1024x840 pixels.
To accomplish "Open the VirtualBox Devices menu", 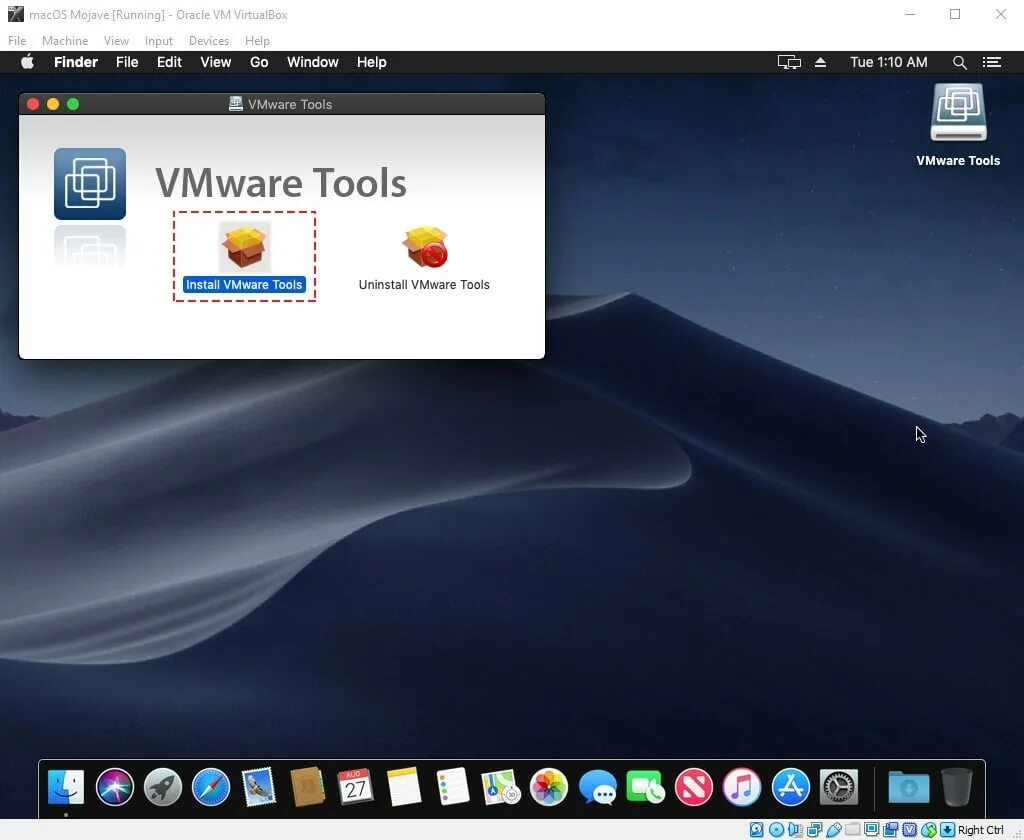I will coord(209,40).
